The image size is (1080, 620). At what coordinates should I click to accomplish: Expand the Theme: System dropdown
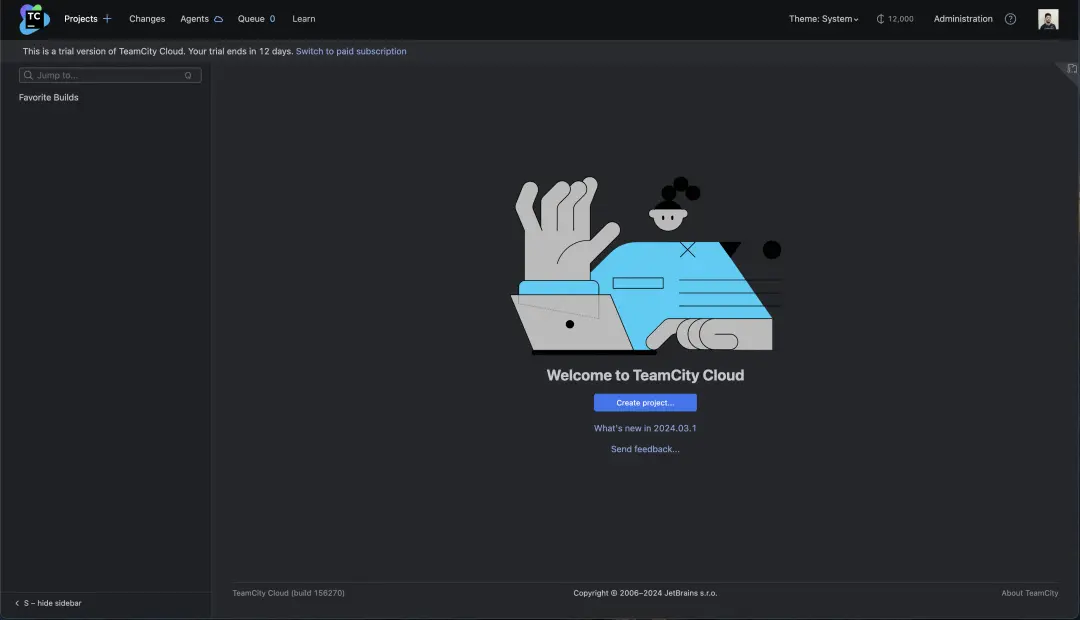click(822, 18)
